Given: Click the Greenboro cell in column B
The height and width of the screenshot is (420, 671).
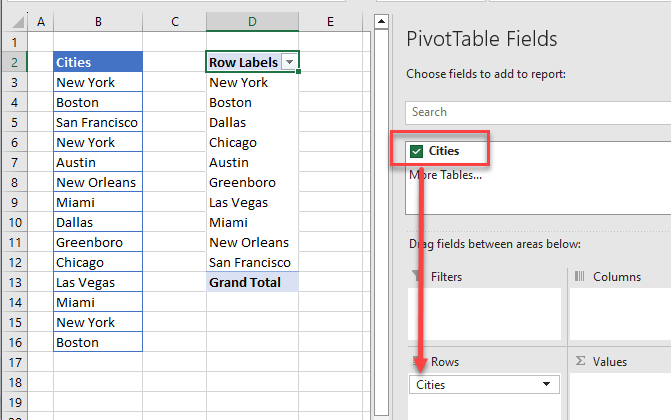Looking at the screenshot, I should [x=98, y=242].
